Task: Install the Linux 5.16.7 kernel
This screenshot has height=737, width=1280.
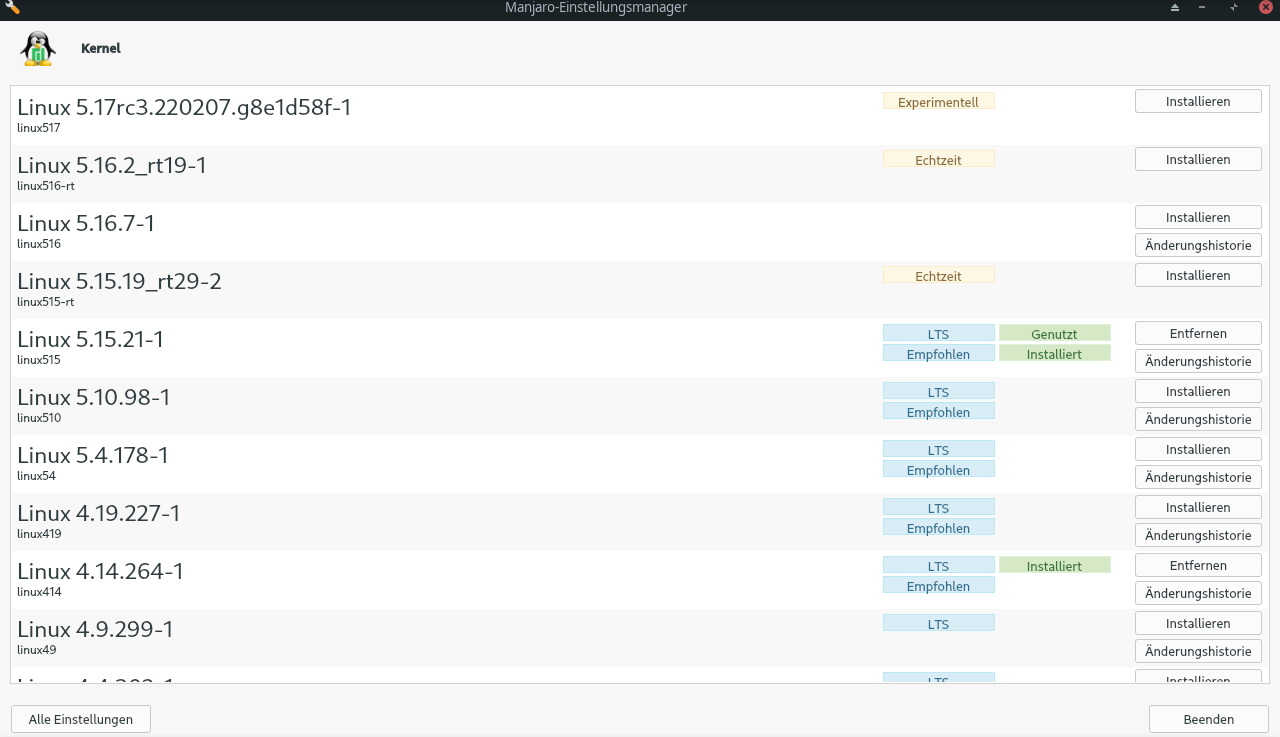Action: (x=1197, y=216)
